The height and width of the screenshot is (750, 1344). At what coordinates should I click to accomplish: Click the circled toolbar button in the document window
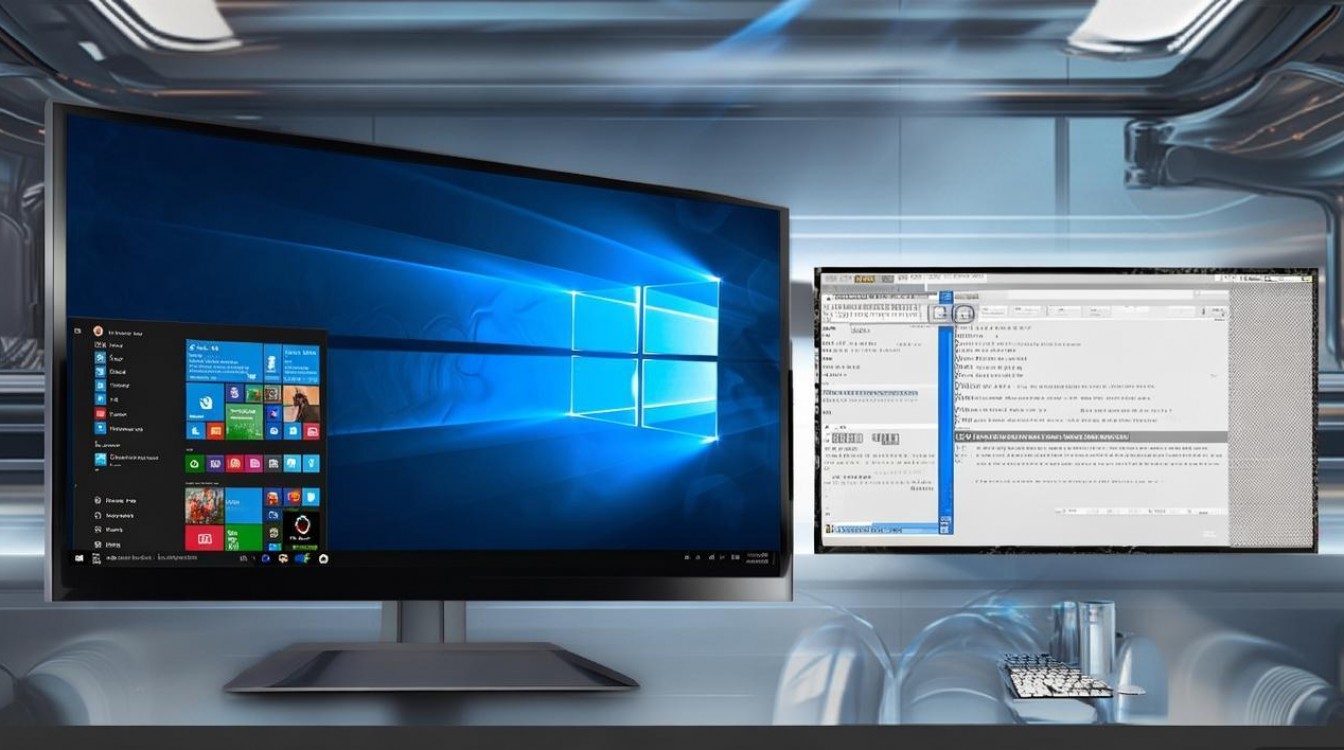(x=963, y=313)
